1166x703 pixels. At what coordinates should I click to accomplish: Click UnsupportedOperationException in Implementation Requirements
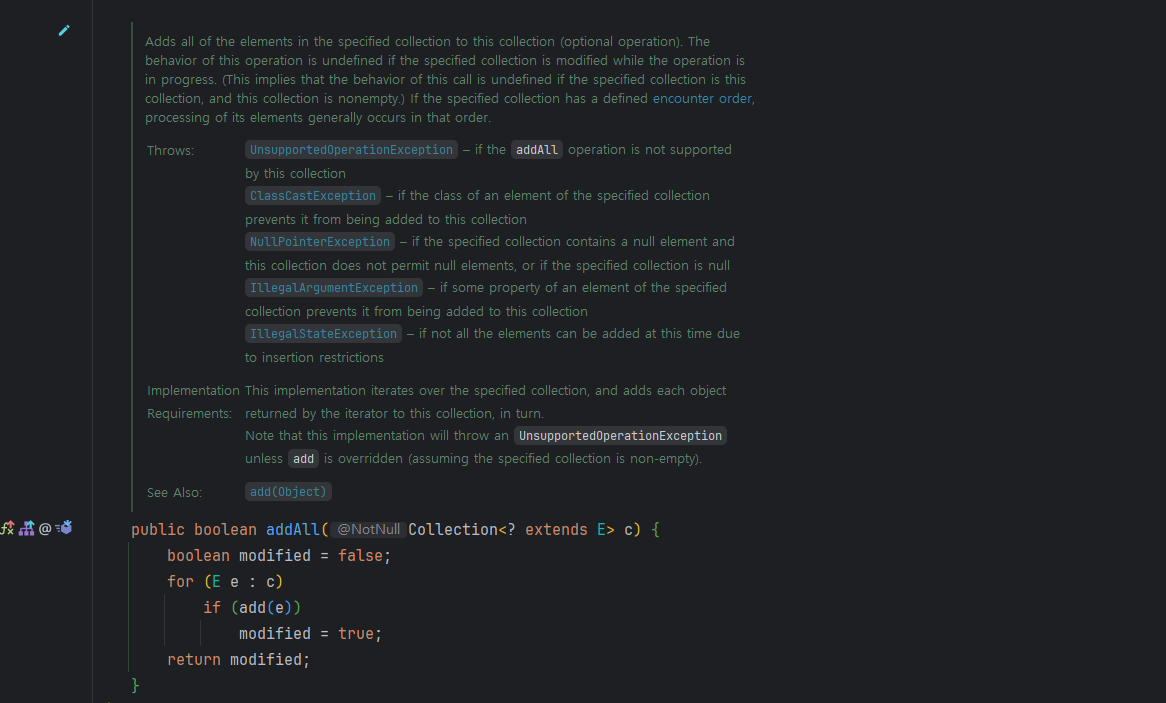pos(620,436)
